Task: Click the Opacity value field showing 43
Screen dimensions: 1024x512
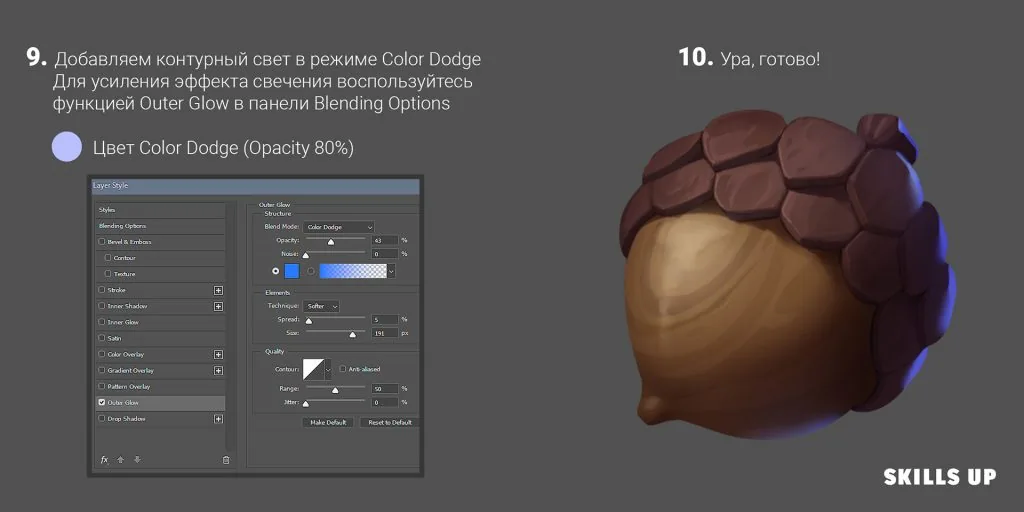Action: point(385,240)
